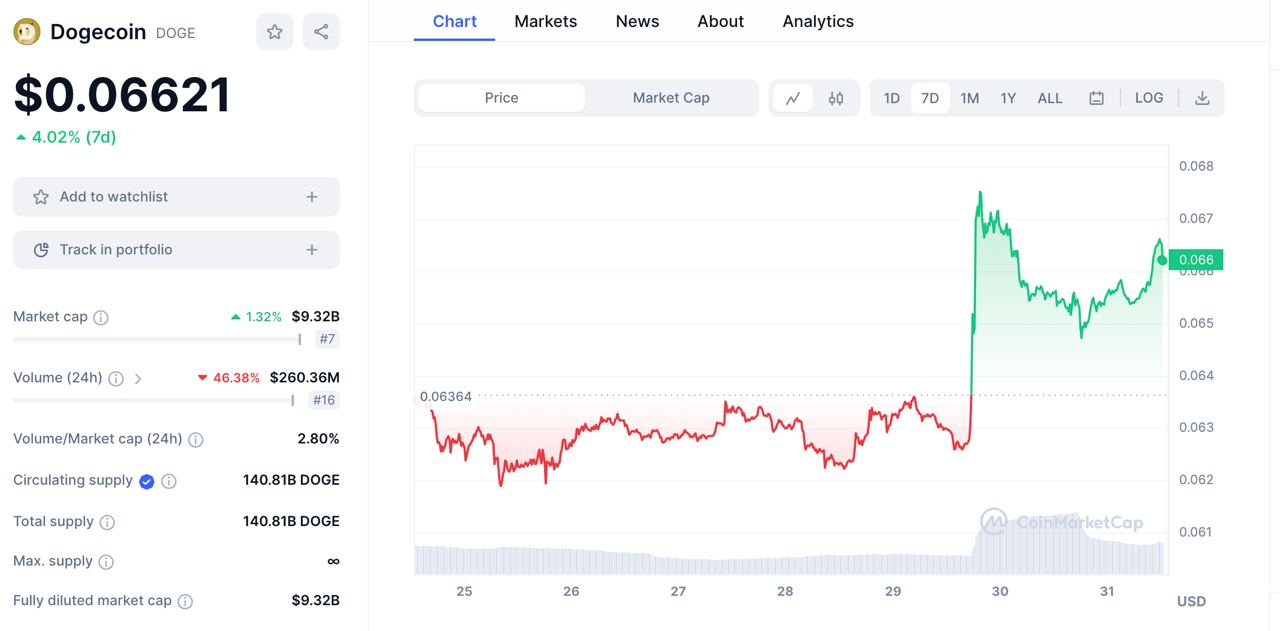The height and width of the screenshot is (631, 1280).
Task: Download chart data via download icon
Action: [1202, 98]
